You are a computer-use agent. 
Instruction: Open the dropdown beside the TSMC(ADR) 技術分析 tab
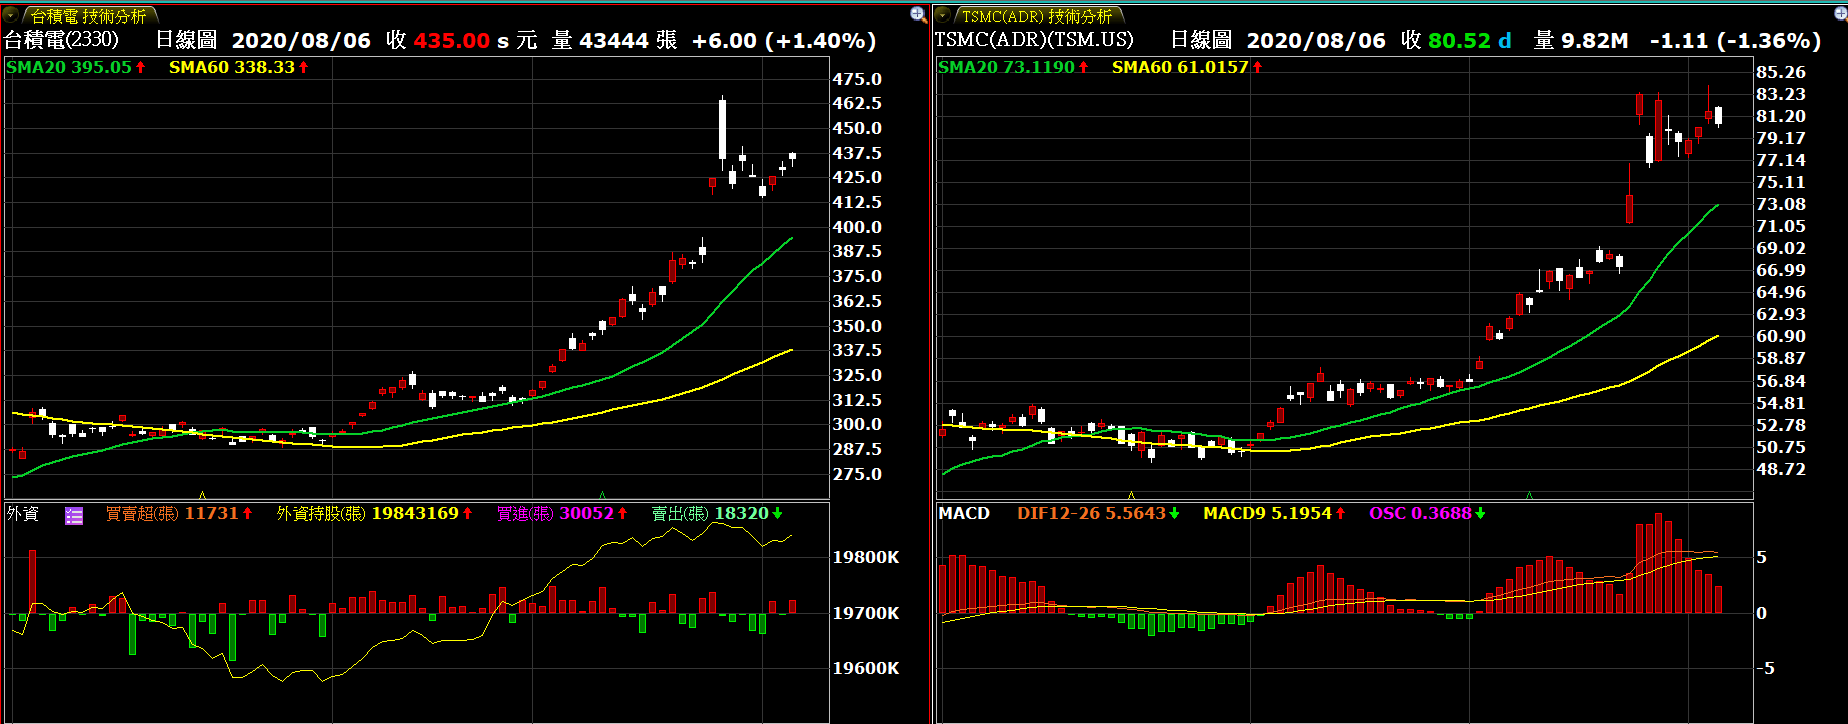point(943,15)
